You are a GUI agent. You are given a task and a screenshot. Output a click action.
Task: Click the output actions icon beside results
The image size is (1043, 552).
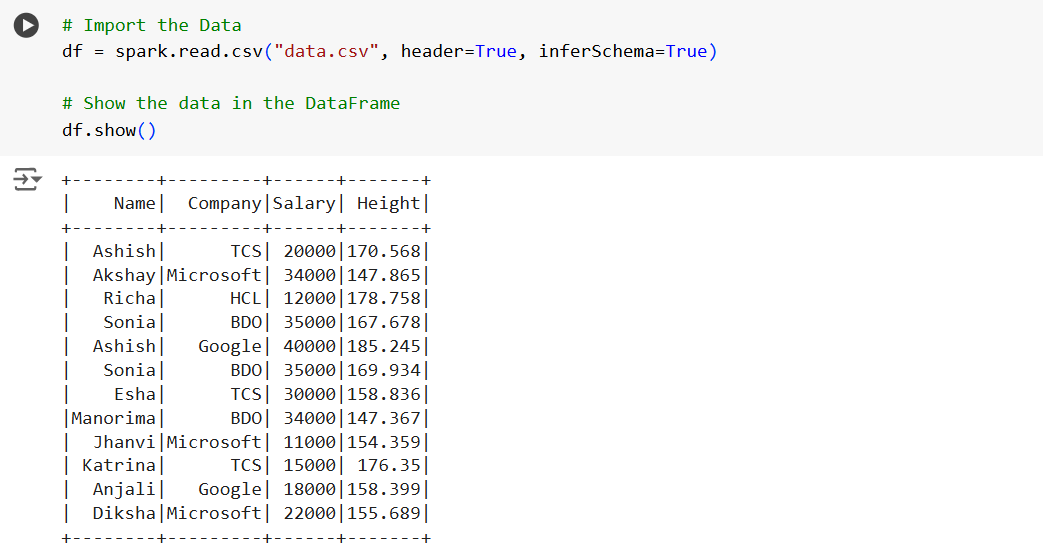click(x=27, y=180)
